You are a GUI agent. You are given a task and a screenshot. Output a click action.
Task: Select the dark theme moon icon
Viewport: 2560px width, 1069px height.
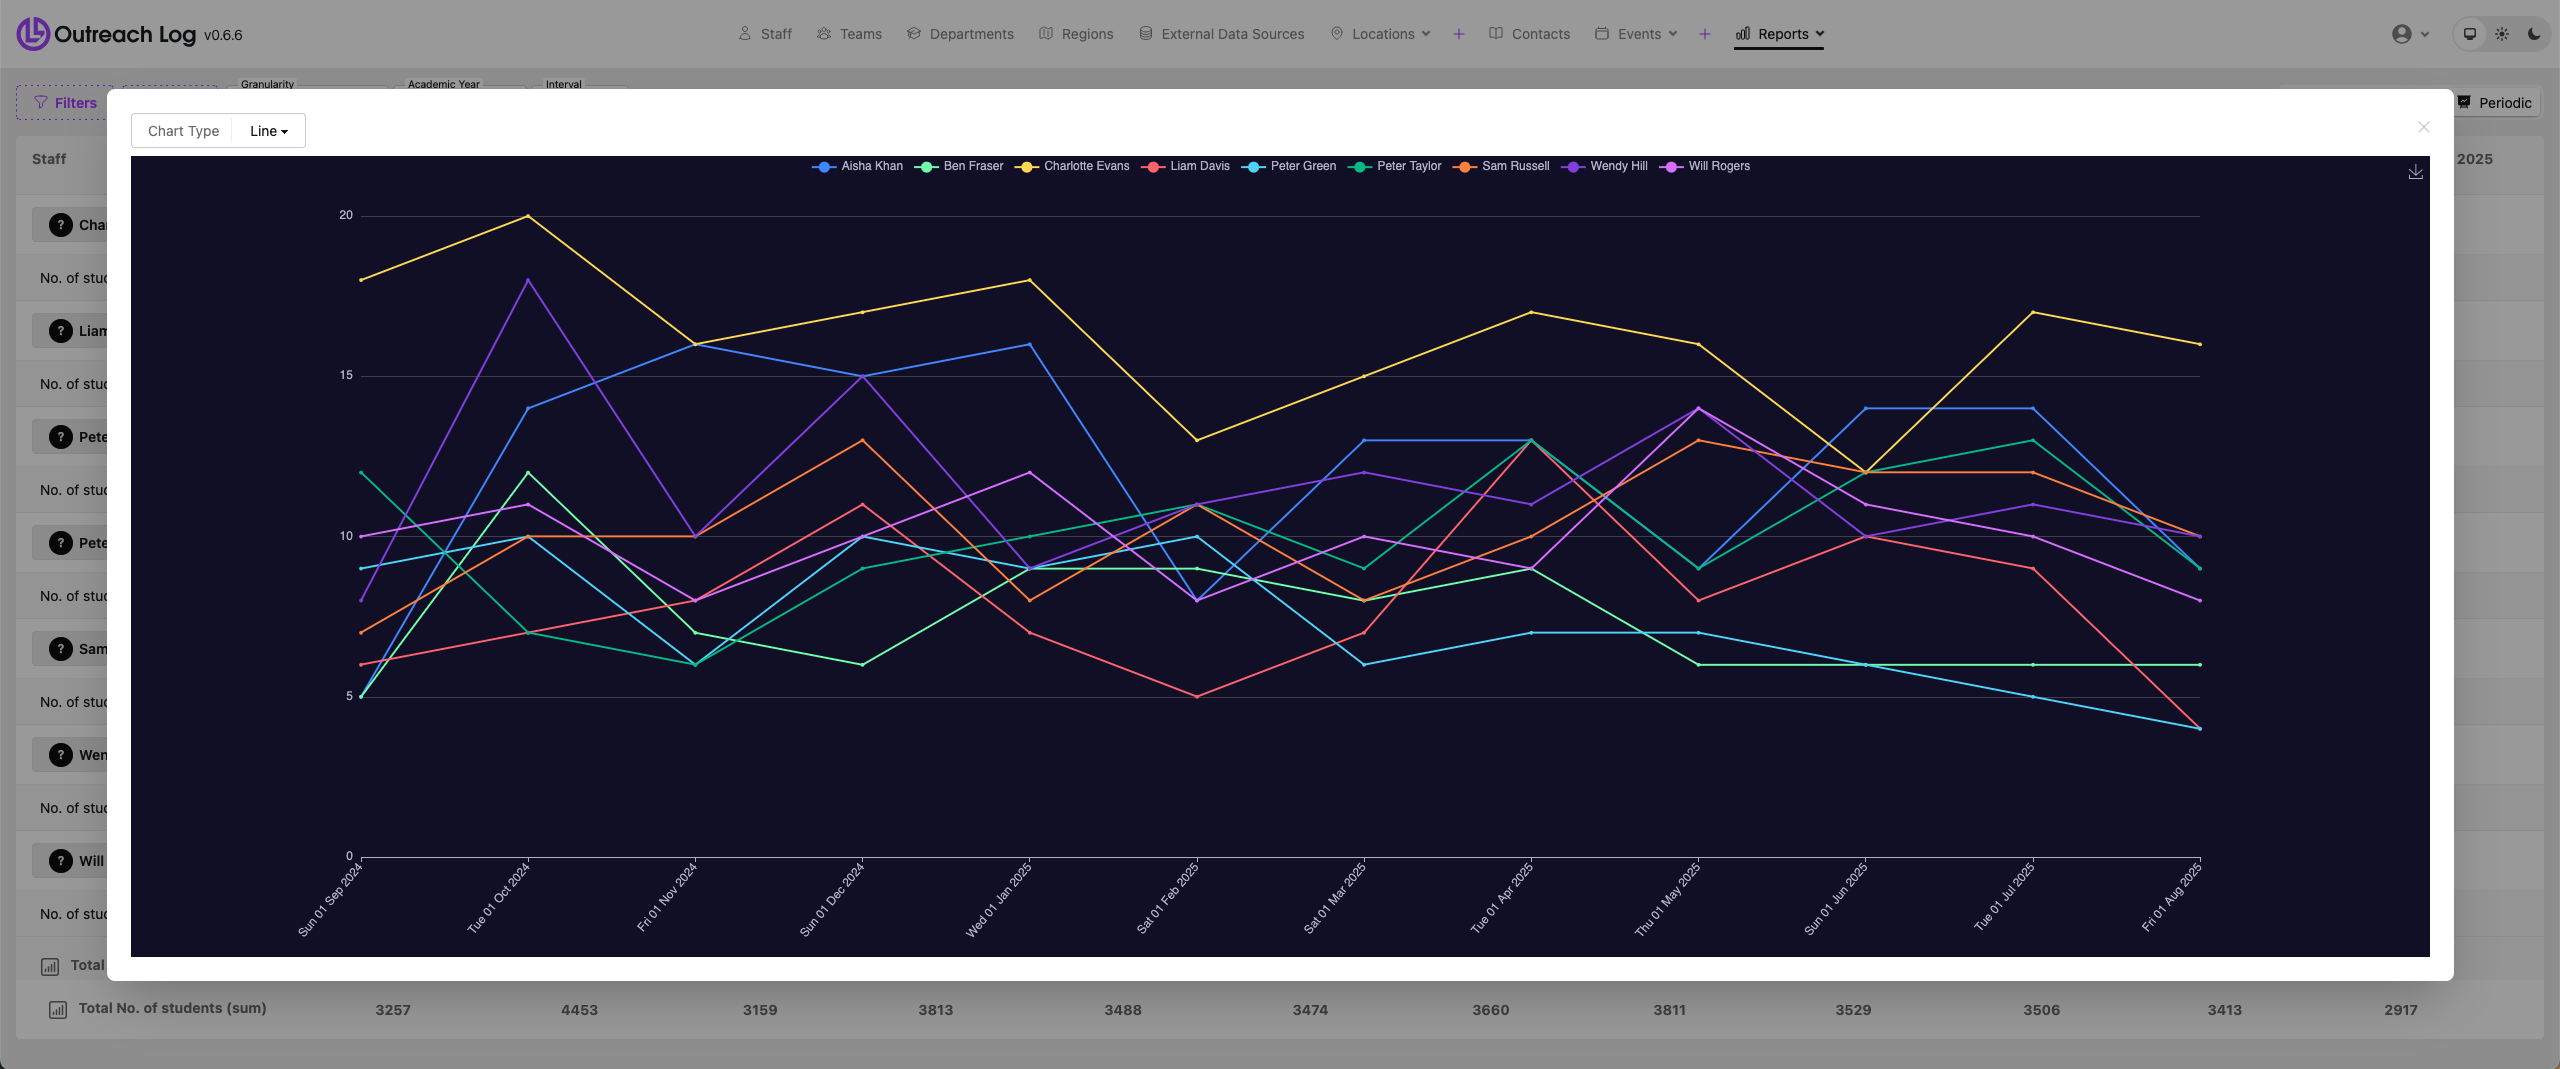click(x=2534, y=34)
